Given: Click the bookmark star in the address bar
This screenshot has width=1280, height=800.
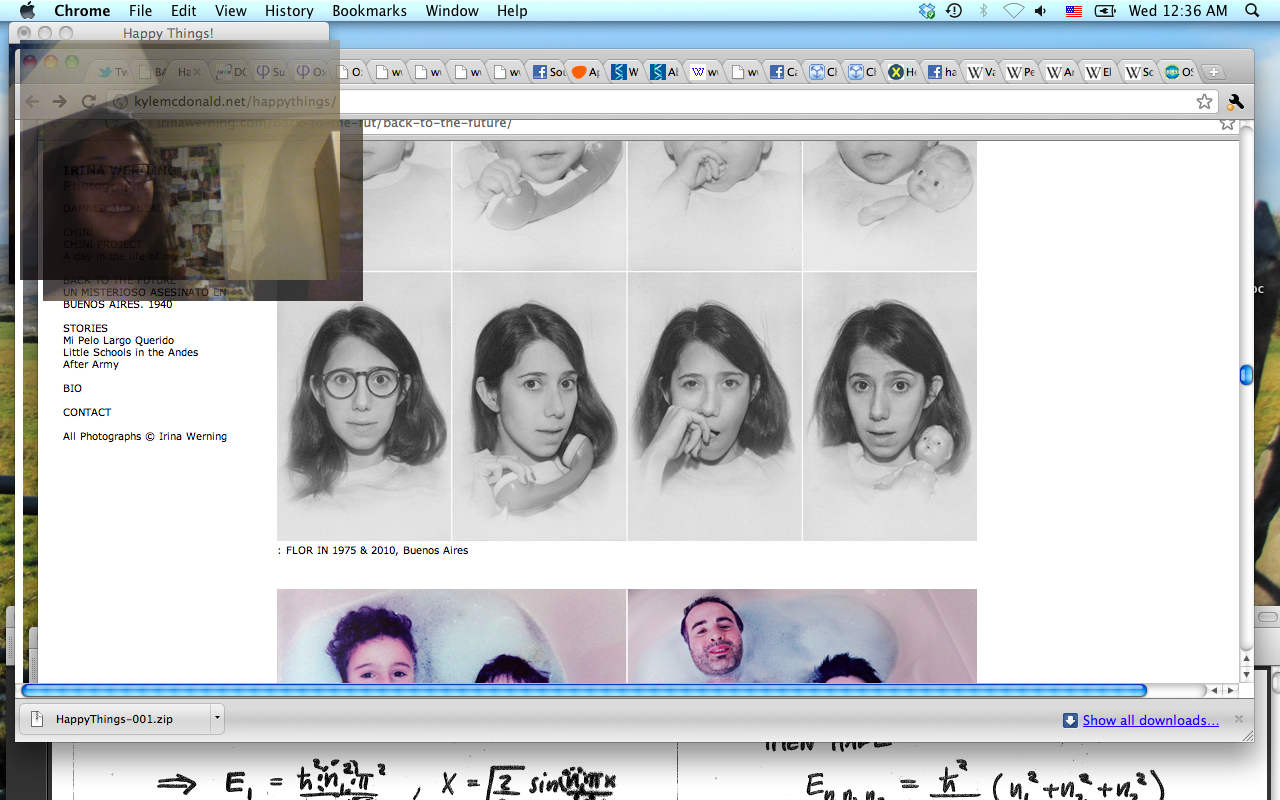Looking at the screenshot, I should tap(1204, 101).
